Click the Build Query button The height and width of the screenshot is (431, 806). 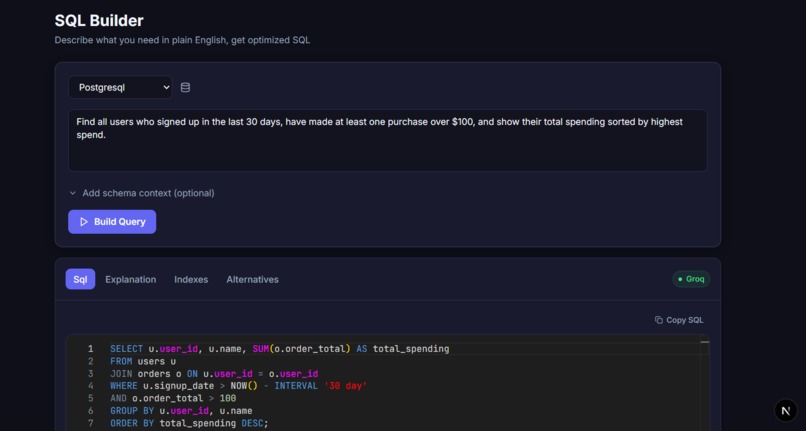point(112,222)
